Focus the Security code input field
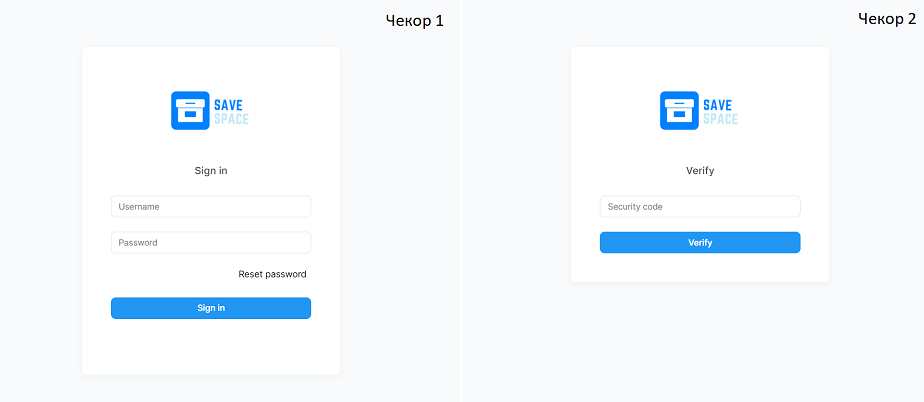This screenshot has width=924, height=402. [700, 207]
